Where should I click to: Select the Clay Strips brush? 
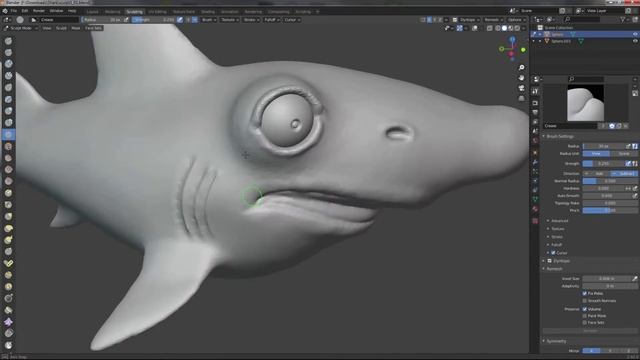pos(8,76)
